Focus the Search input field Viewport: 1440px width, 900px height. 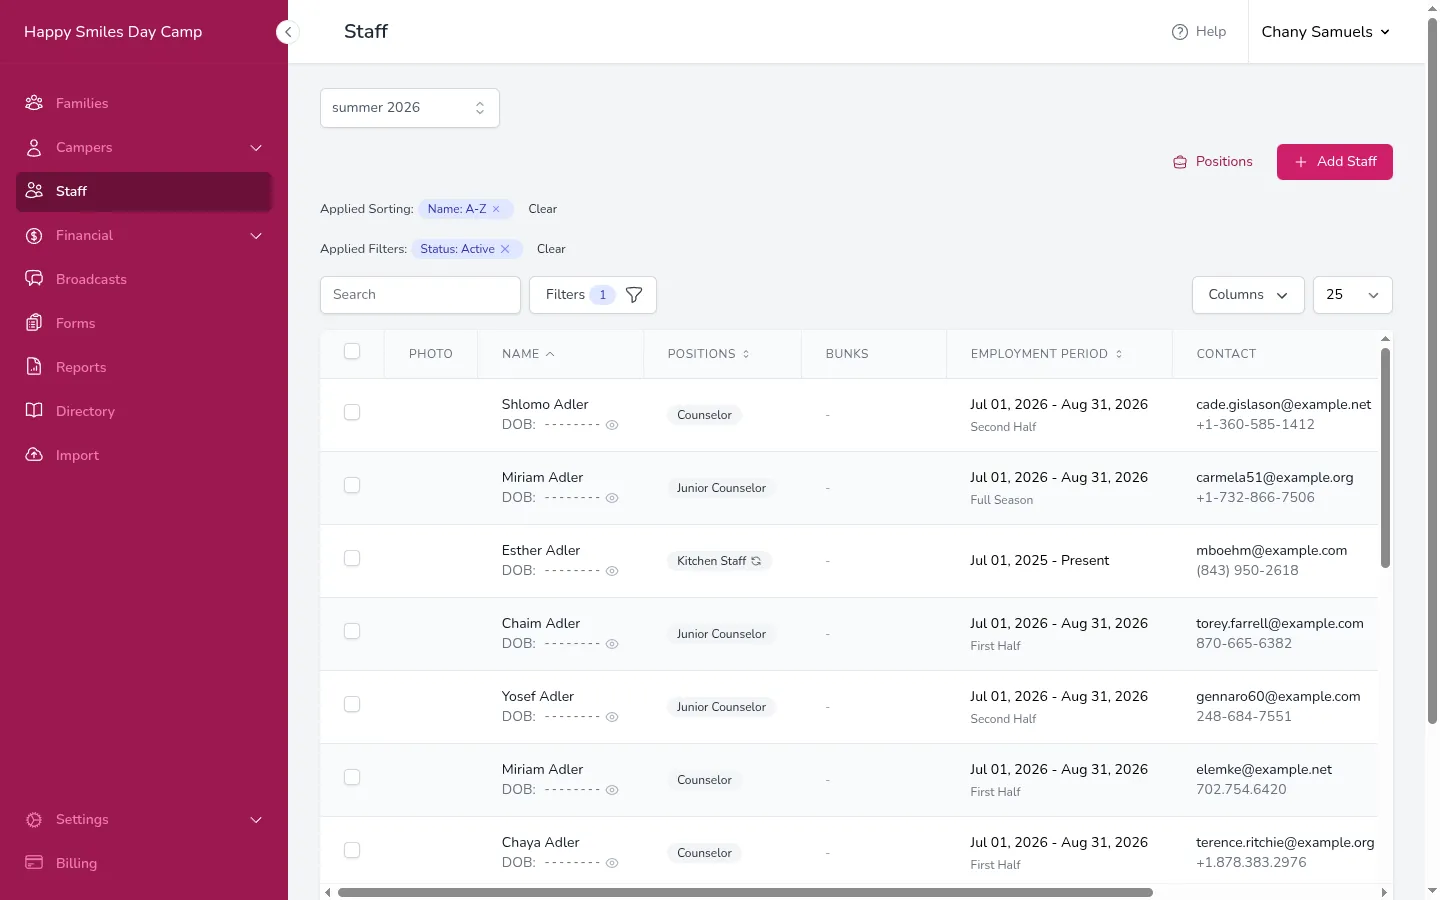420,295
